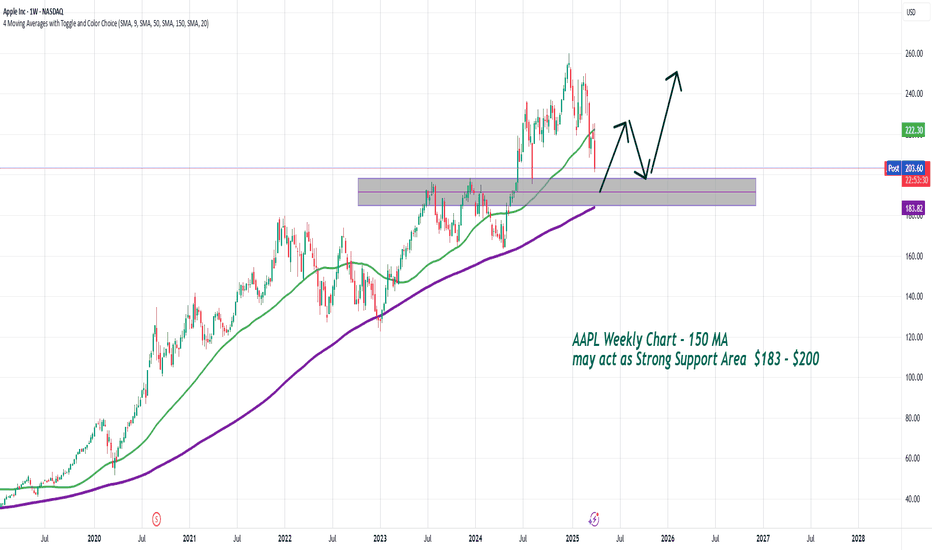Click the 2025 label on time axis
This screenshot has width=932, height=550.
coord(572,539)
